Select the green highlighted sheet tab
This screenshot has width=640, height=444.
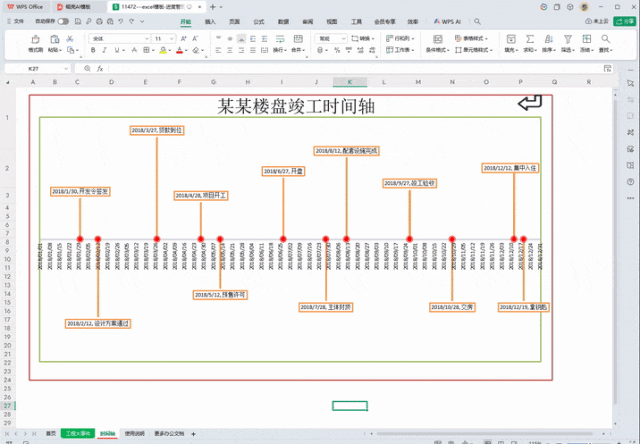click(x=78, y=433)
